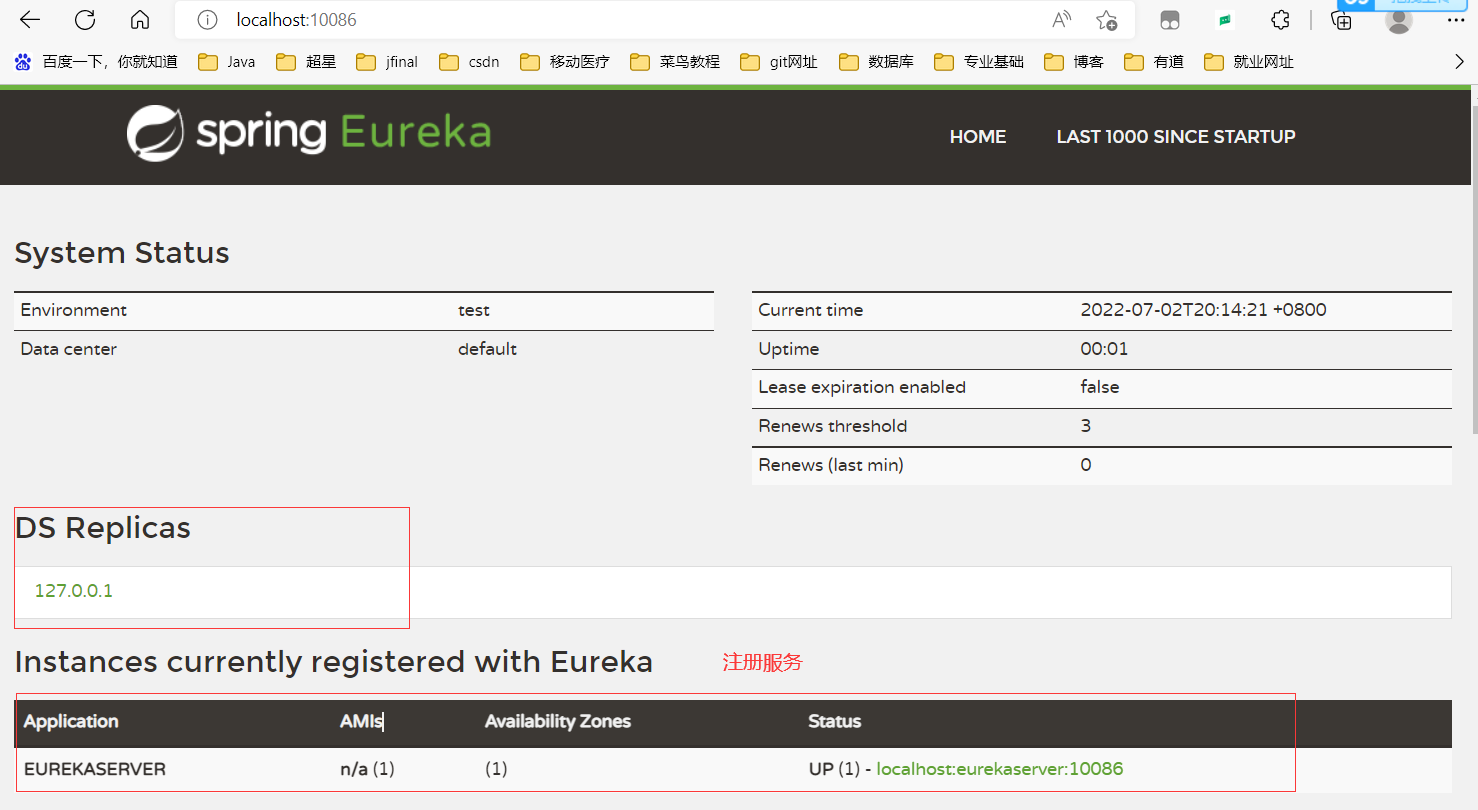Activate the Read aloud icon in address bar
The image size is (1478, 810).
1061,20
